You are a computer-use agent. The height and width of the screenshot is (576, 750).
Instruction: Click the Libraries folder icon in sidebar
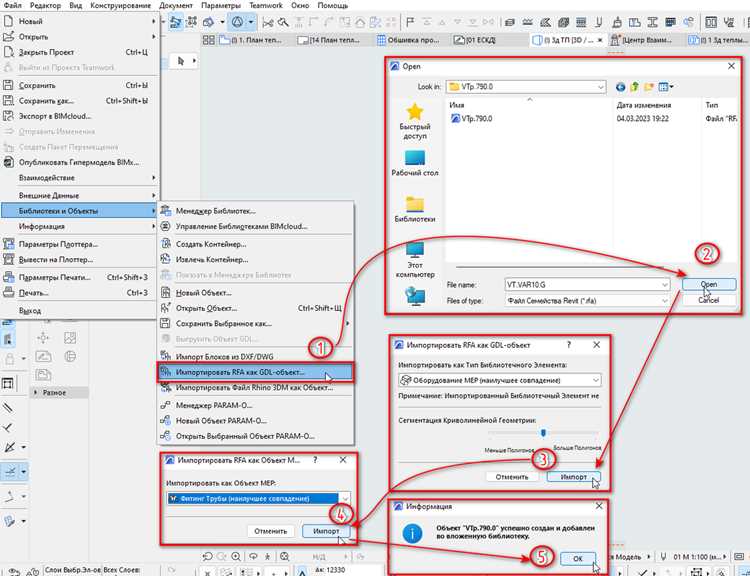(415, 205)
